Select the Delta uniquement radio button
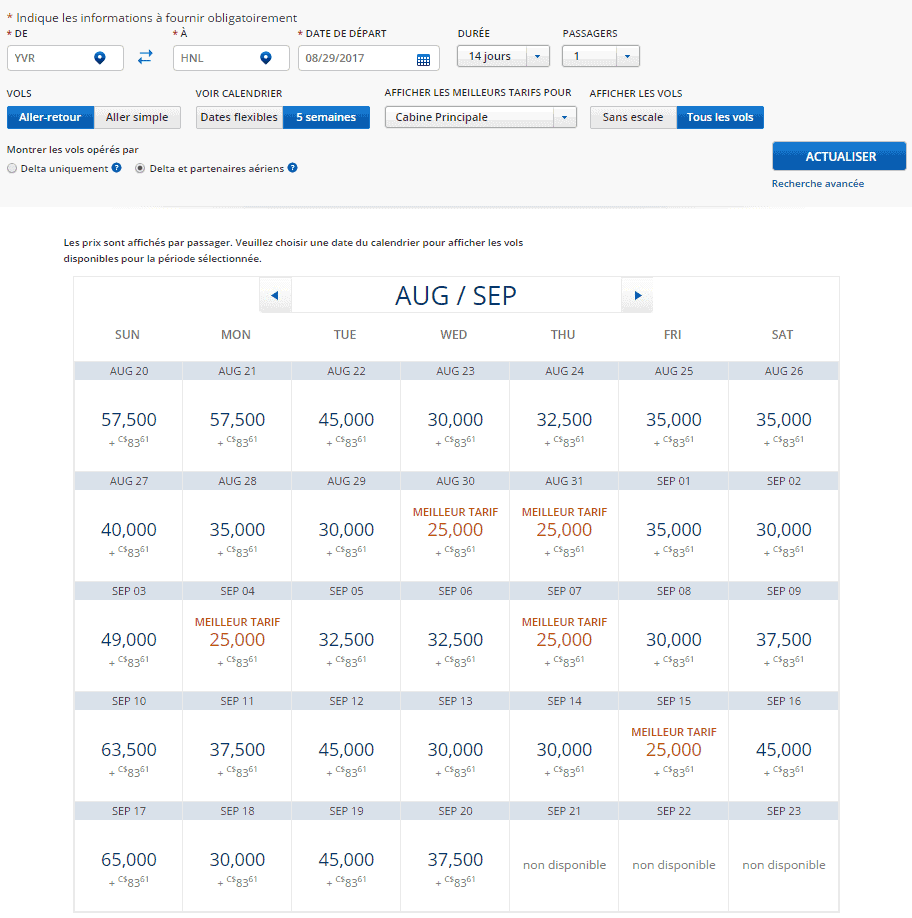The image size is (912, 918). click(x=12, y=169)
